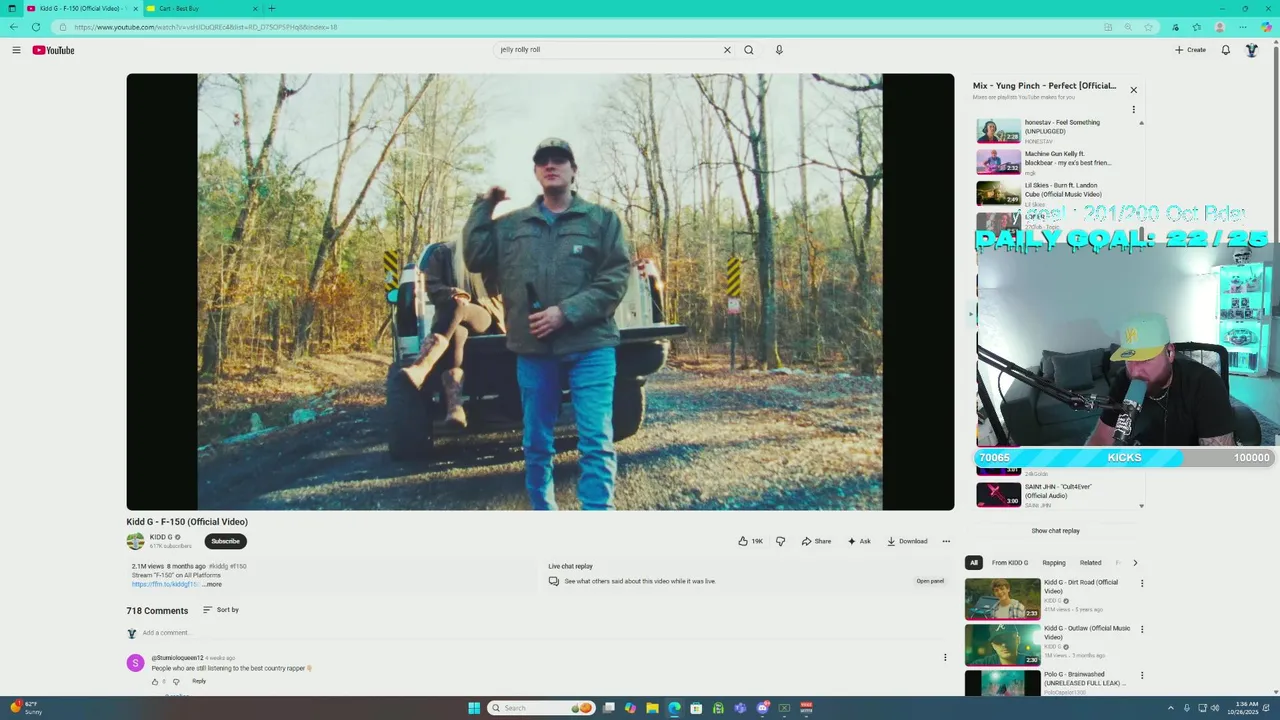1280x720 pixels.
Task: Open the YouTube notifications bell
Action: tap(1225, 50)
